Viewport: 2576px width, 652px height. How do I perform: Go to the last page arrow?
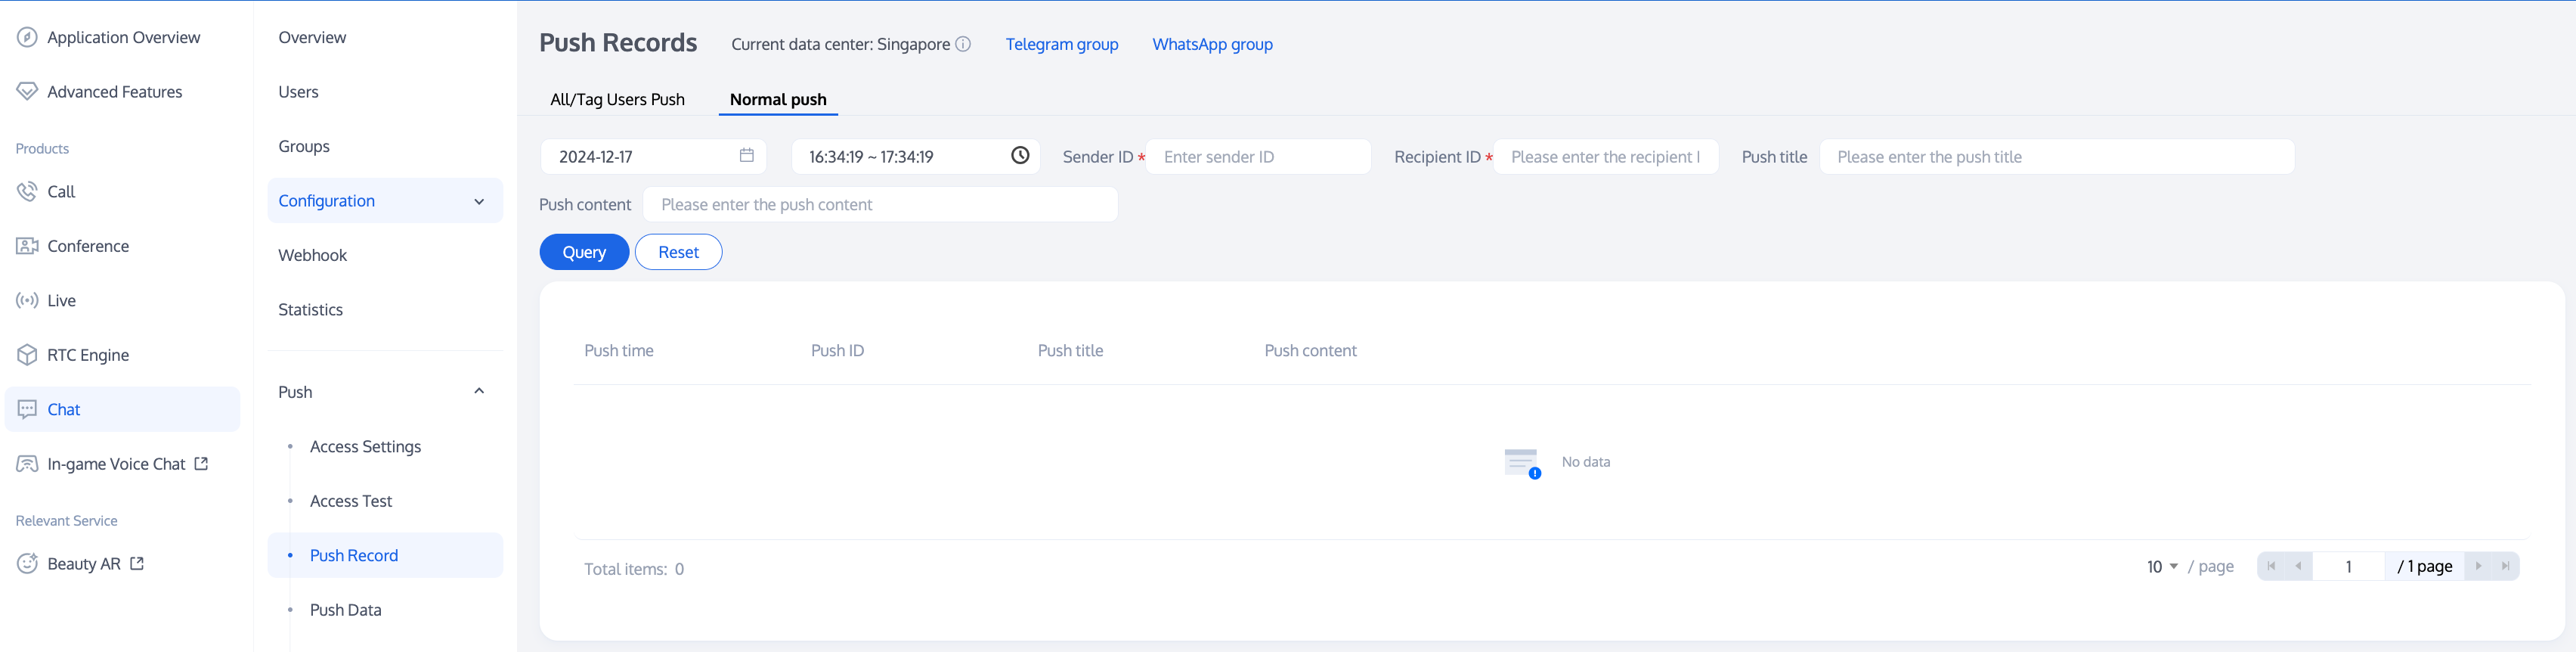pyautogui.click(x=2505, y=566)
